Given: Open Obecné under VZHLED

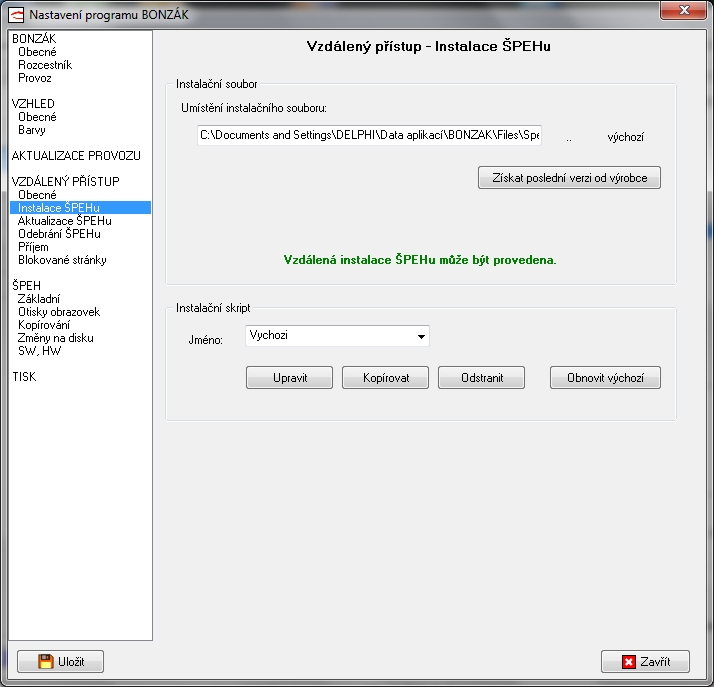Looking at the screenshot, I should coord(37,117).
